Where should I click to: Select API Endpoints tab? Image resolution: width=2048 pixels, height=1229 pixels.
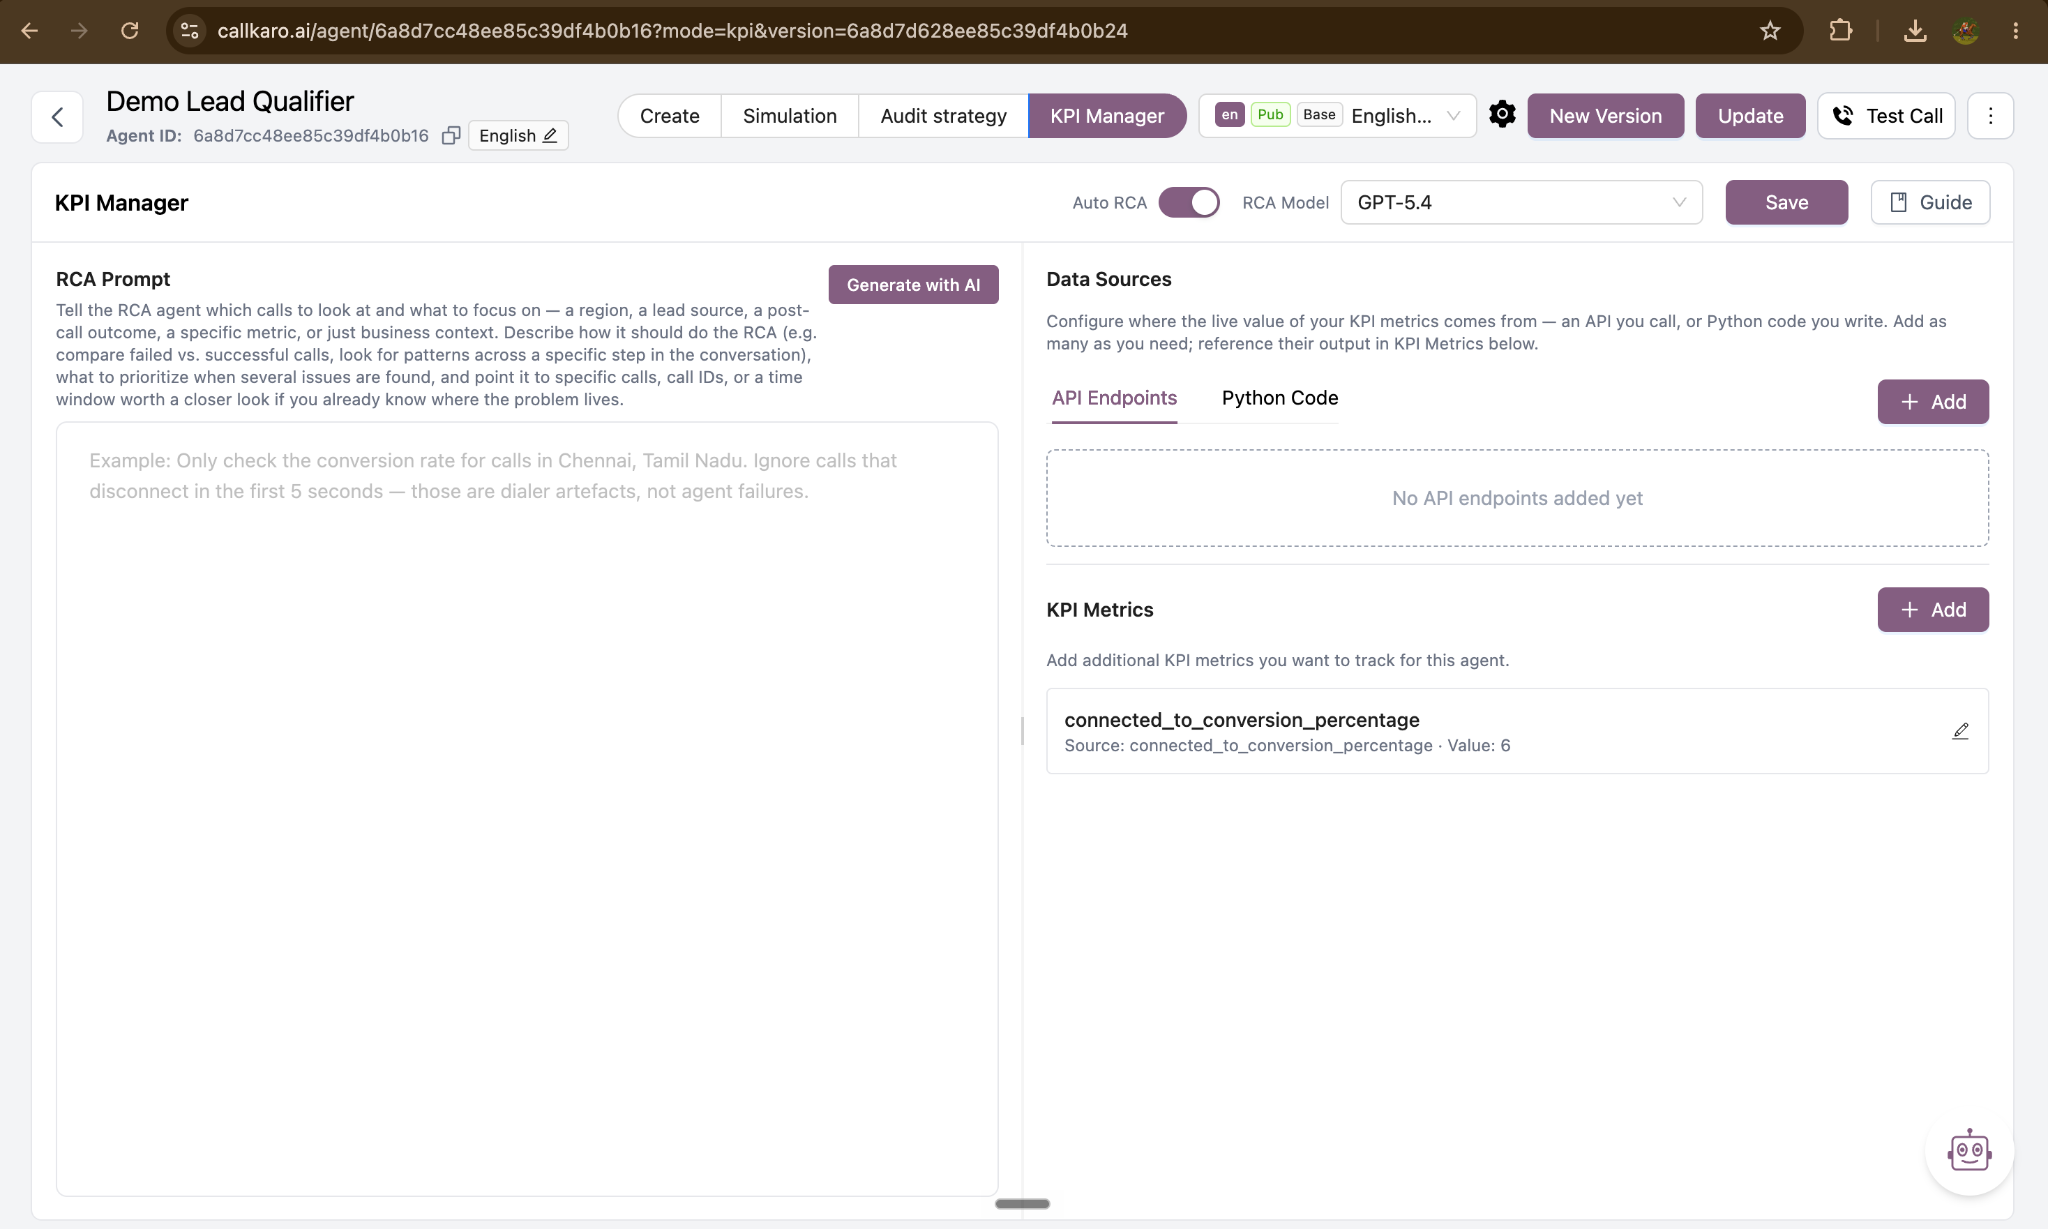point(1114,398)
